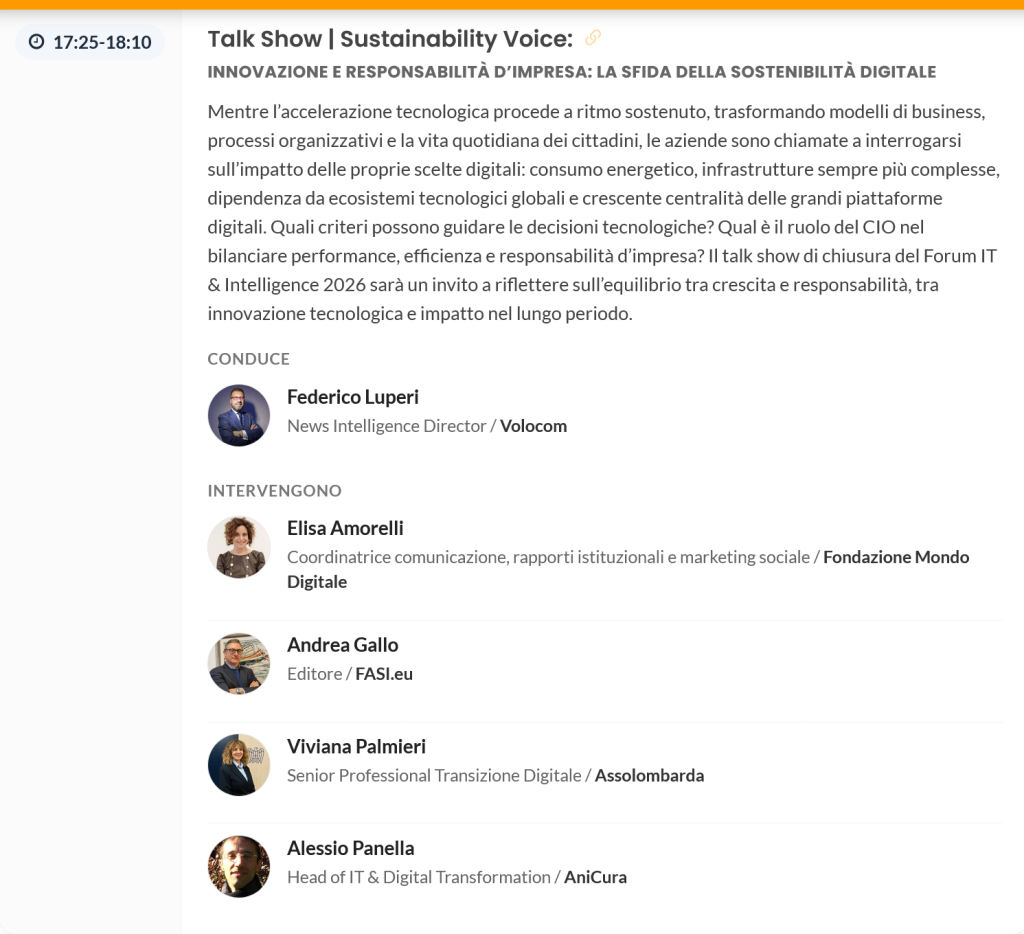Image resolution: width=1024 pixels, height=934 pixels.
Task: Open Andrea Gallo's profile photo
Action: tap(239, 663)
